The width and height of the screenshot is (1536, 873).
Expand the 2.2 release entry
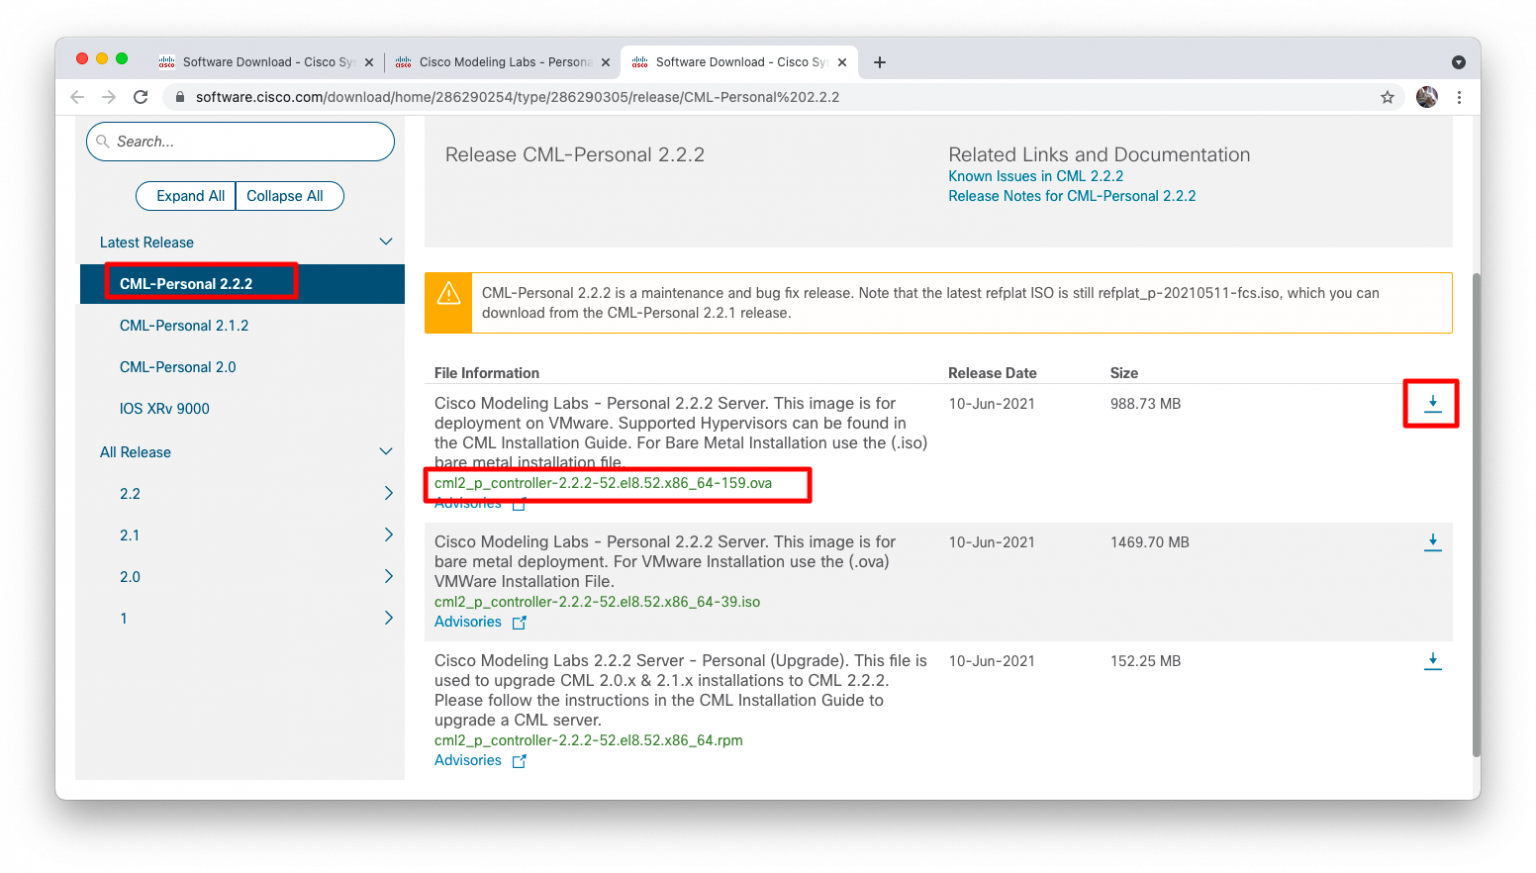coord(389,493)
